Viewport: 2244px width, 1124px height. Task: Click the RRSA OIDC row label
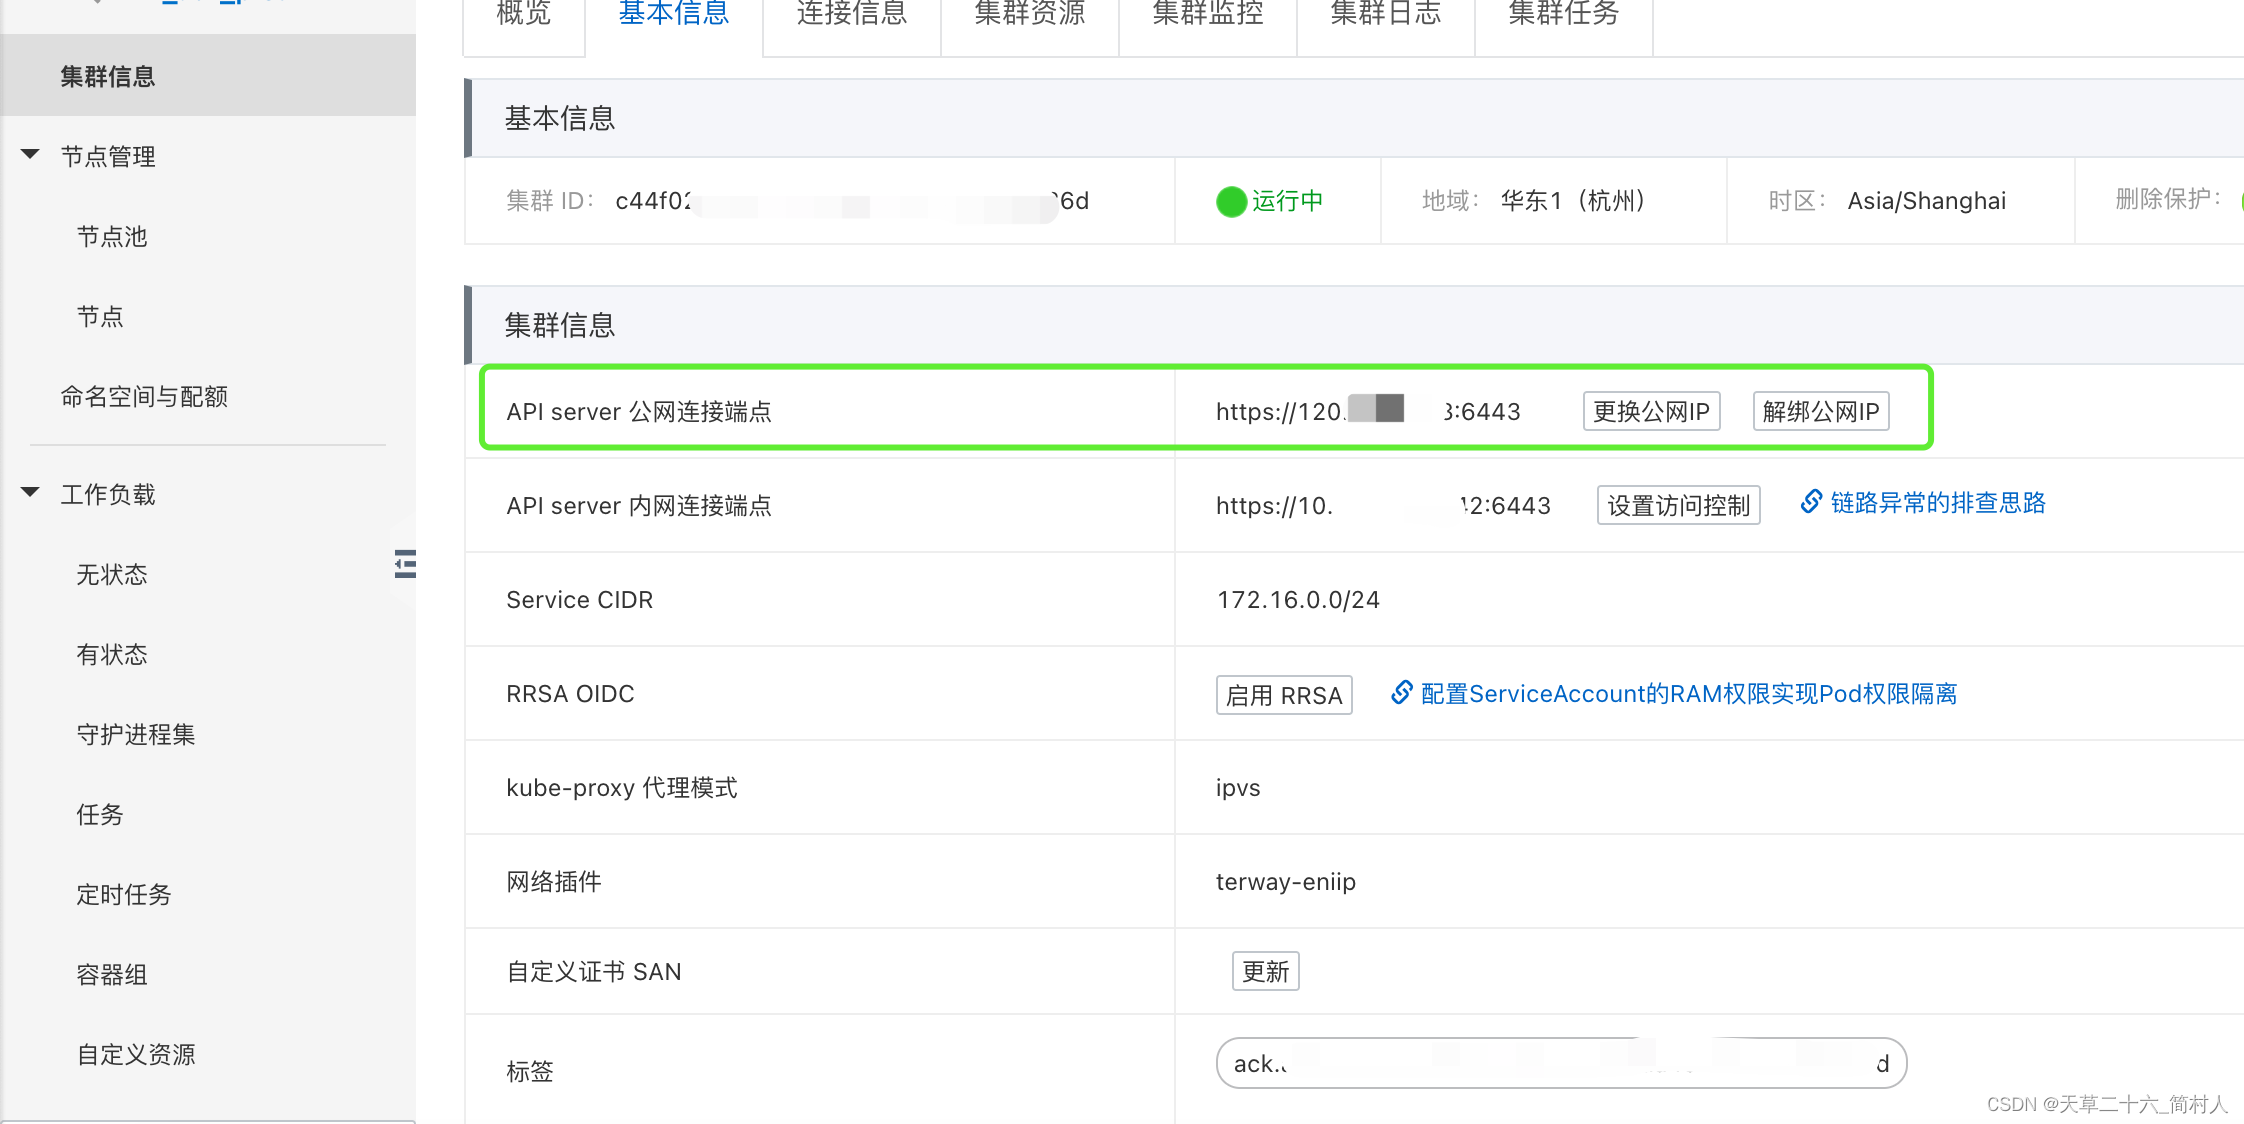point(570,693)
